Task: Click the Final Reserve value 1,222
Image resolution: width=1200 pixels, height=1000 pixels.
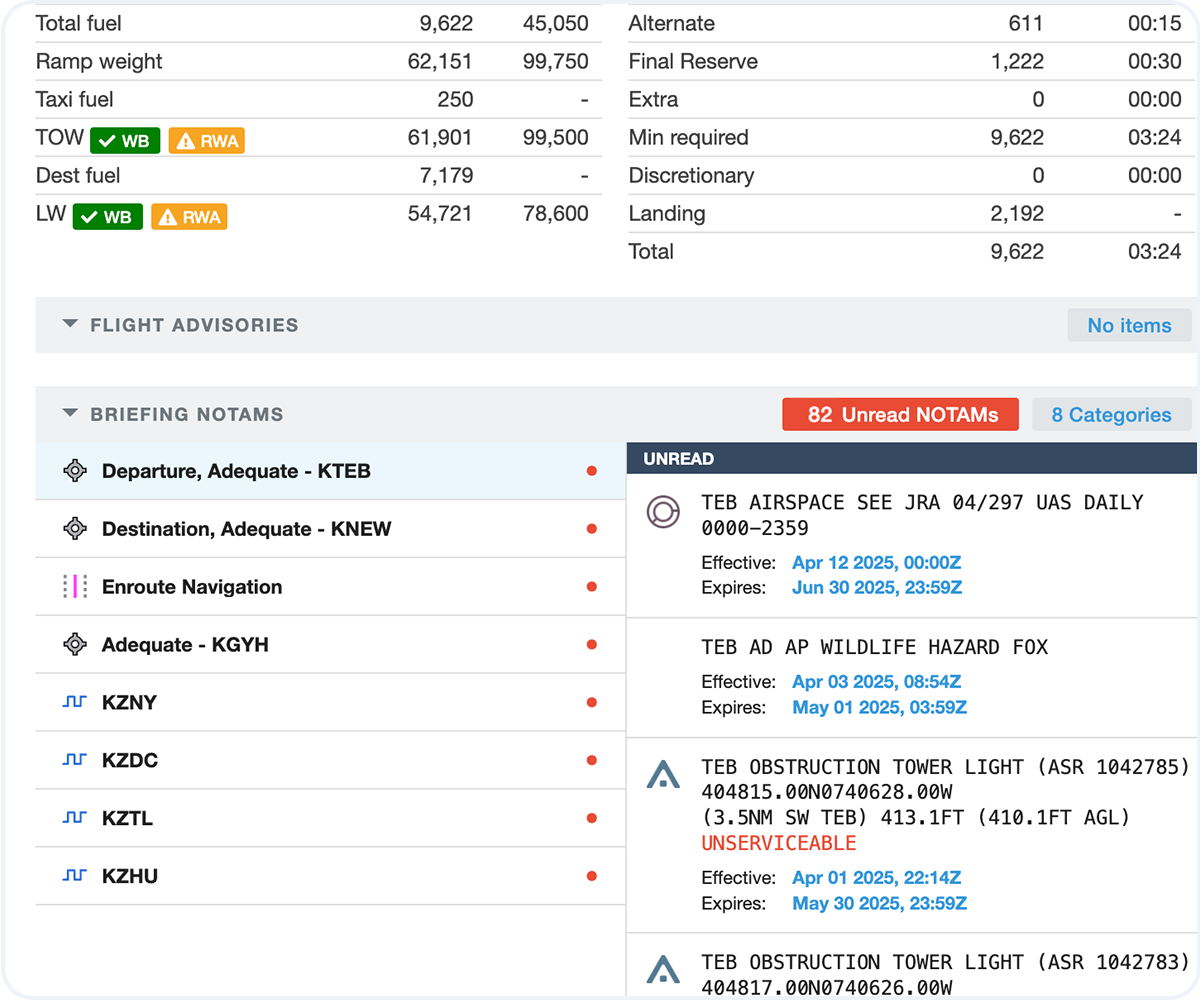Action: click(x=1017, y=61)
